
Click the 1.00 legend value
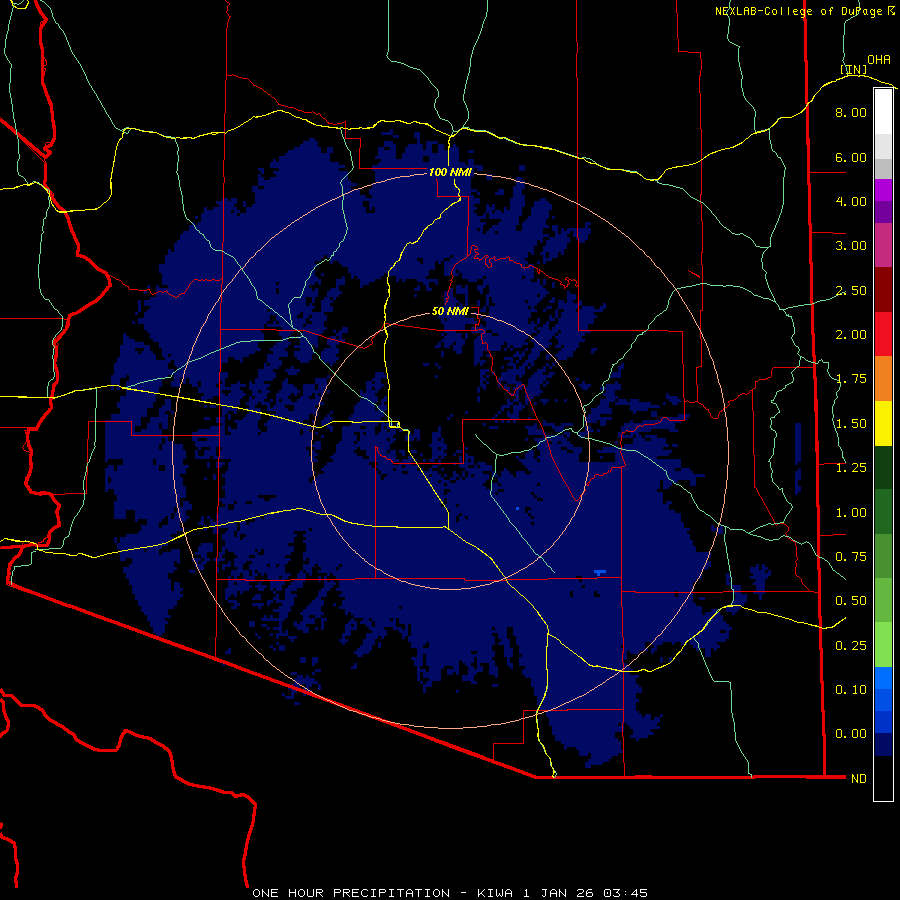click(x=851, y=513)
